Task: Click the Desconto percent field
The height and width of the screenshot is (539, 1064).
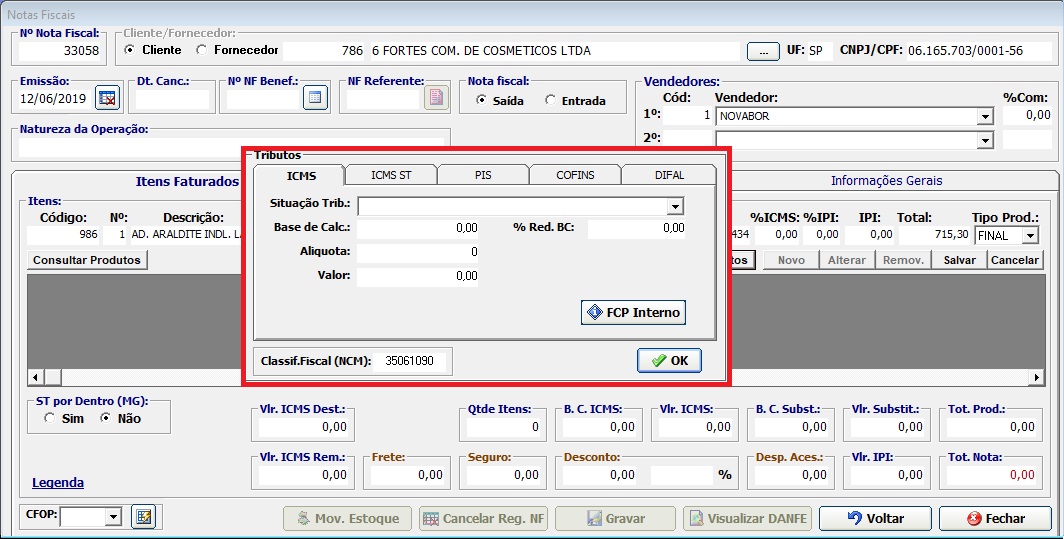Action: [684, 475]
